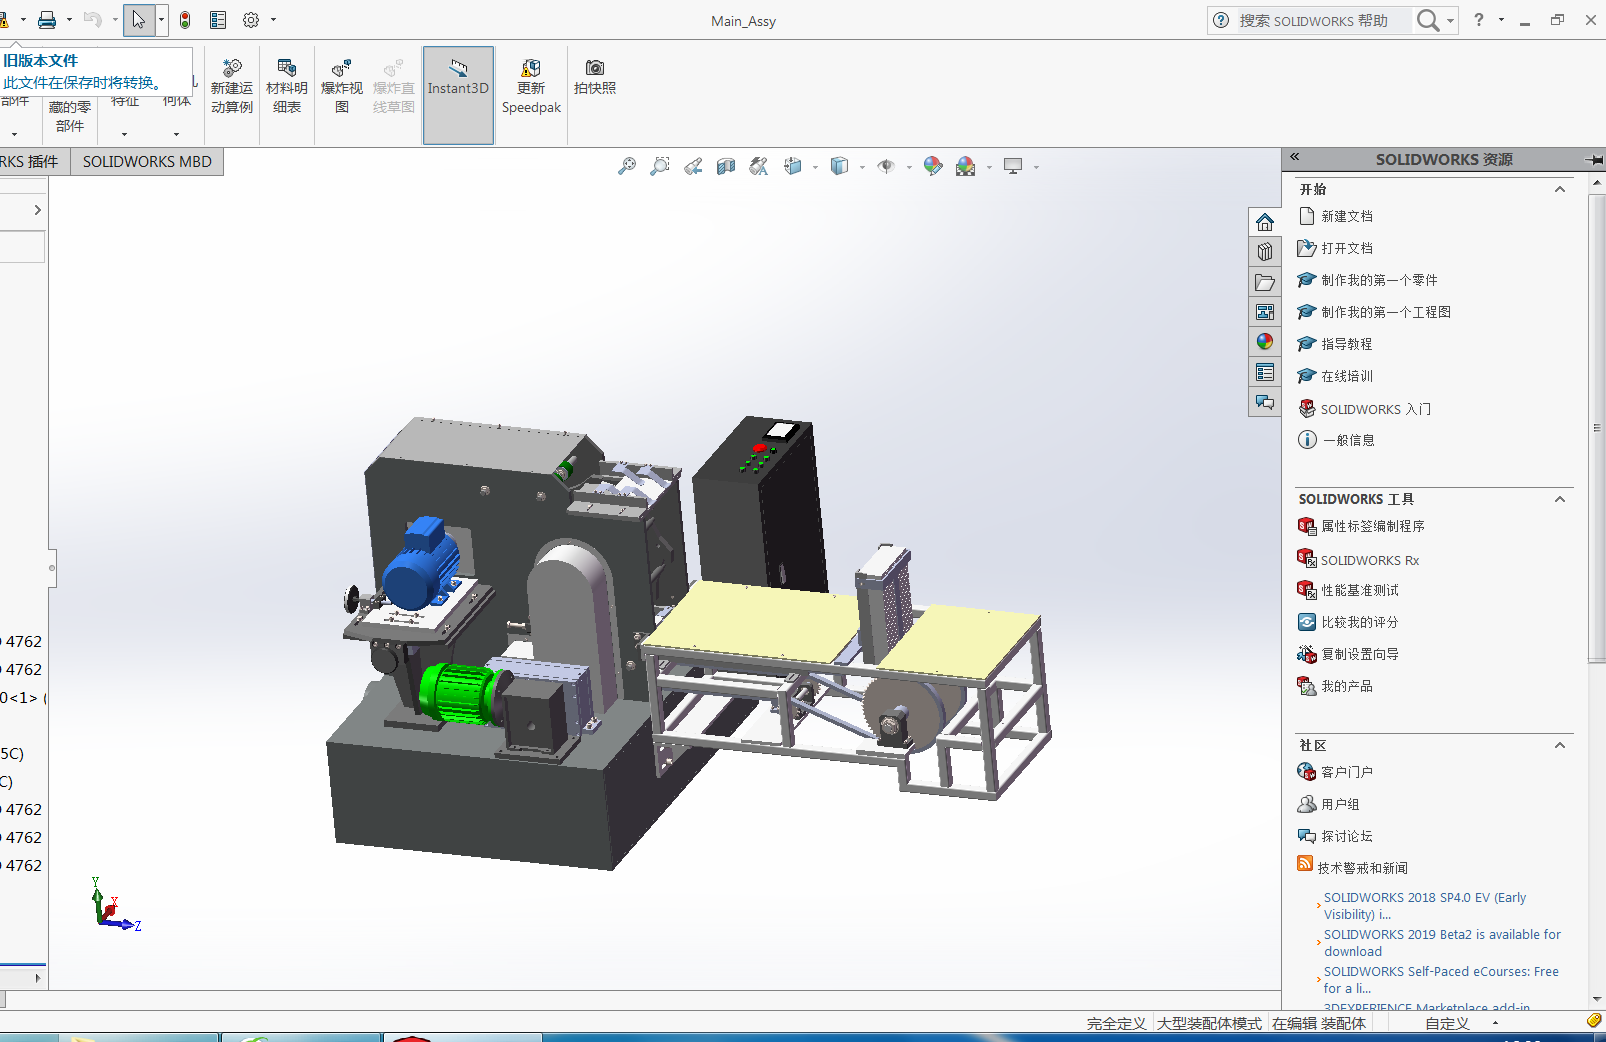Click the Rebuild traffic light icon
Screen dimensions: 1606x1042
tap(185, 20)
